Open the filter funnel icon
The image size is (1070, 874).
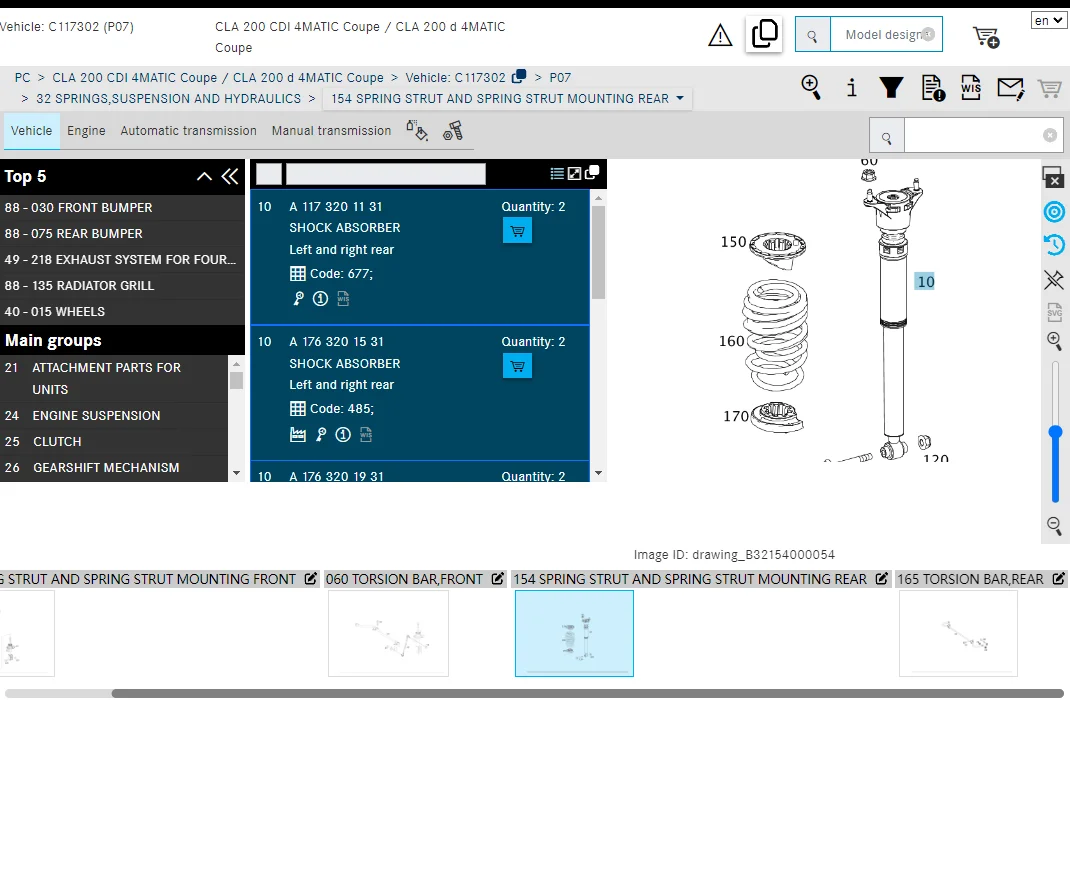click(x=891, y=87)
